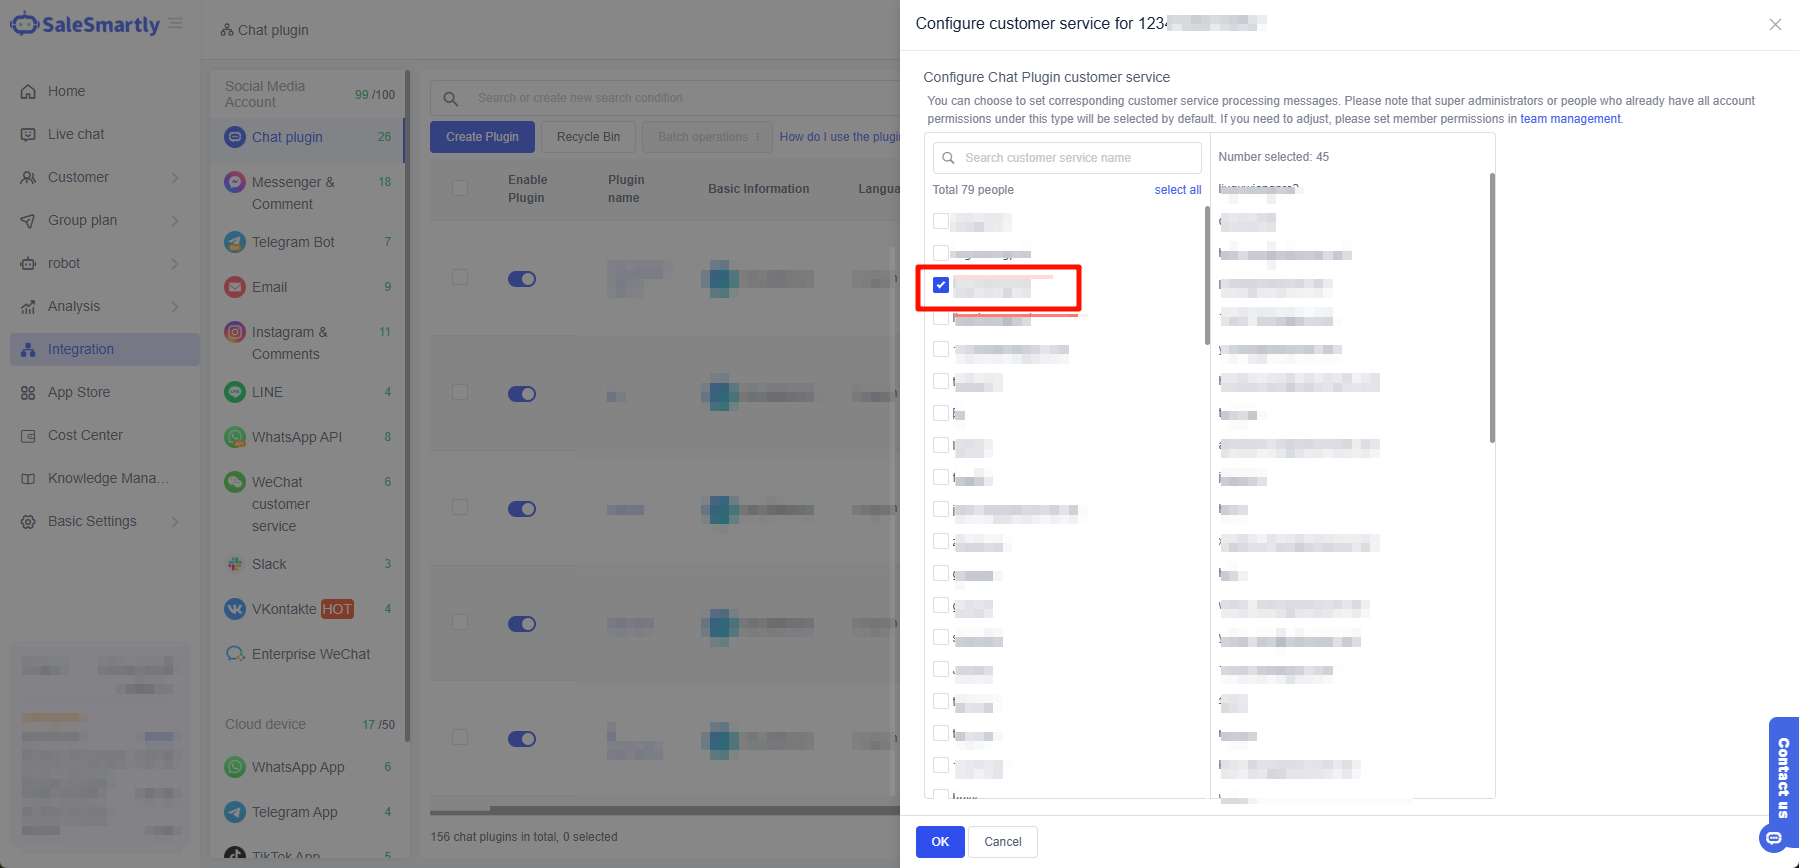Go to the App Store menu item
Viewport: 1799px width, 868px height.
pyautogui.click(x=79, y=392)
